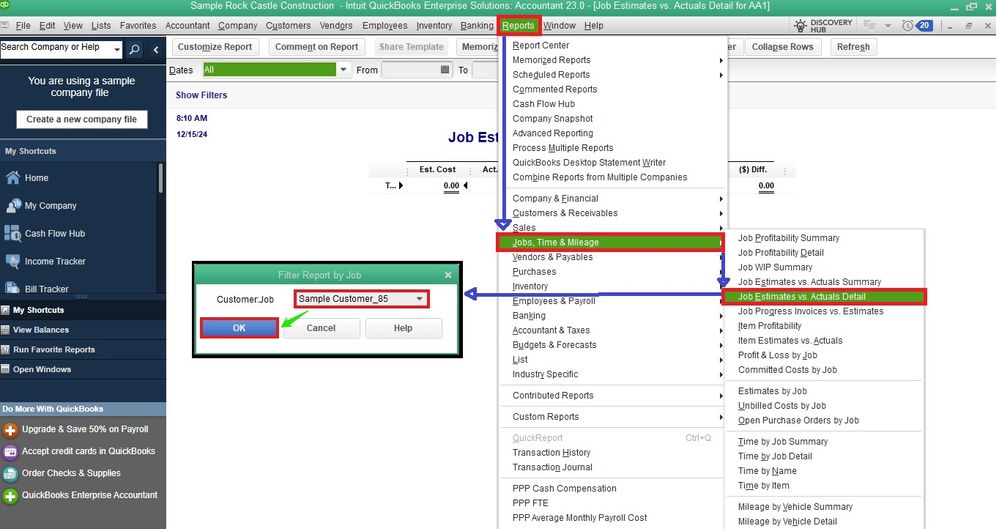Screen dimensions: 999x529
Task: Choose Time by Job Summary report
Action: 782,441
